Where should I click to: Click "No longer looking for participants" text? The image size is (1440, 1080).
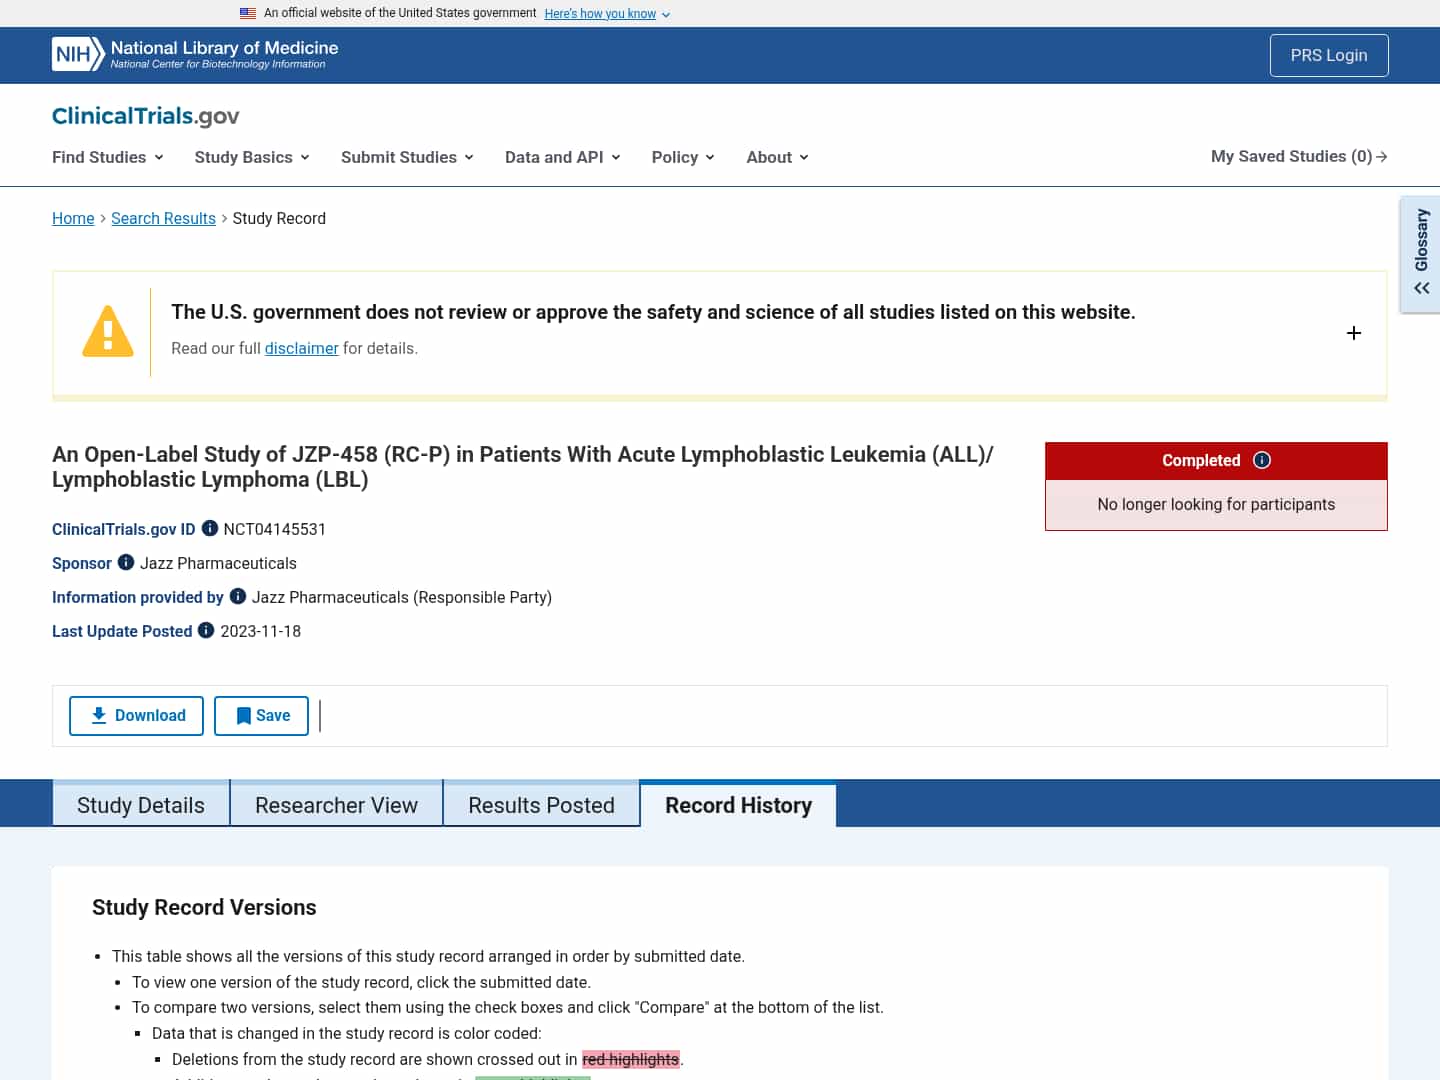[x=1216, y=504]
